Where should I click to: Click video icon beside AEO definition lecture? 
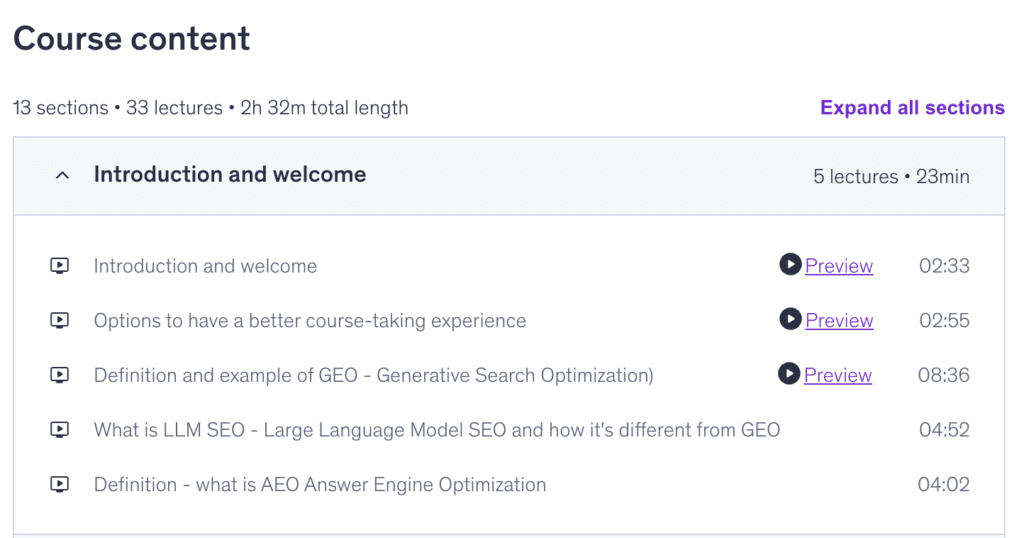click(60, 485)
